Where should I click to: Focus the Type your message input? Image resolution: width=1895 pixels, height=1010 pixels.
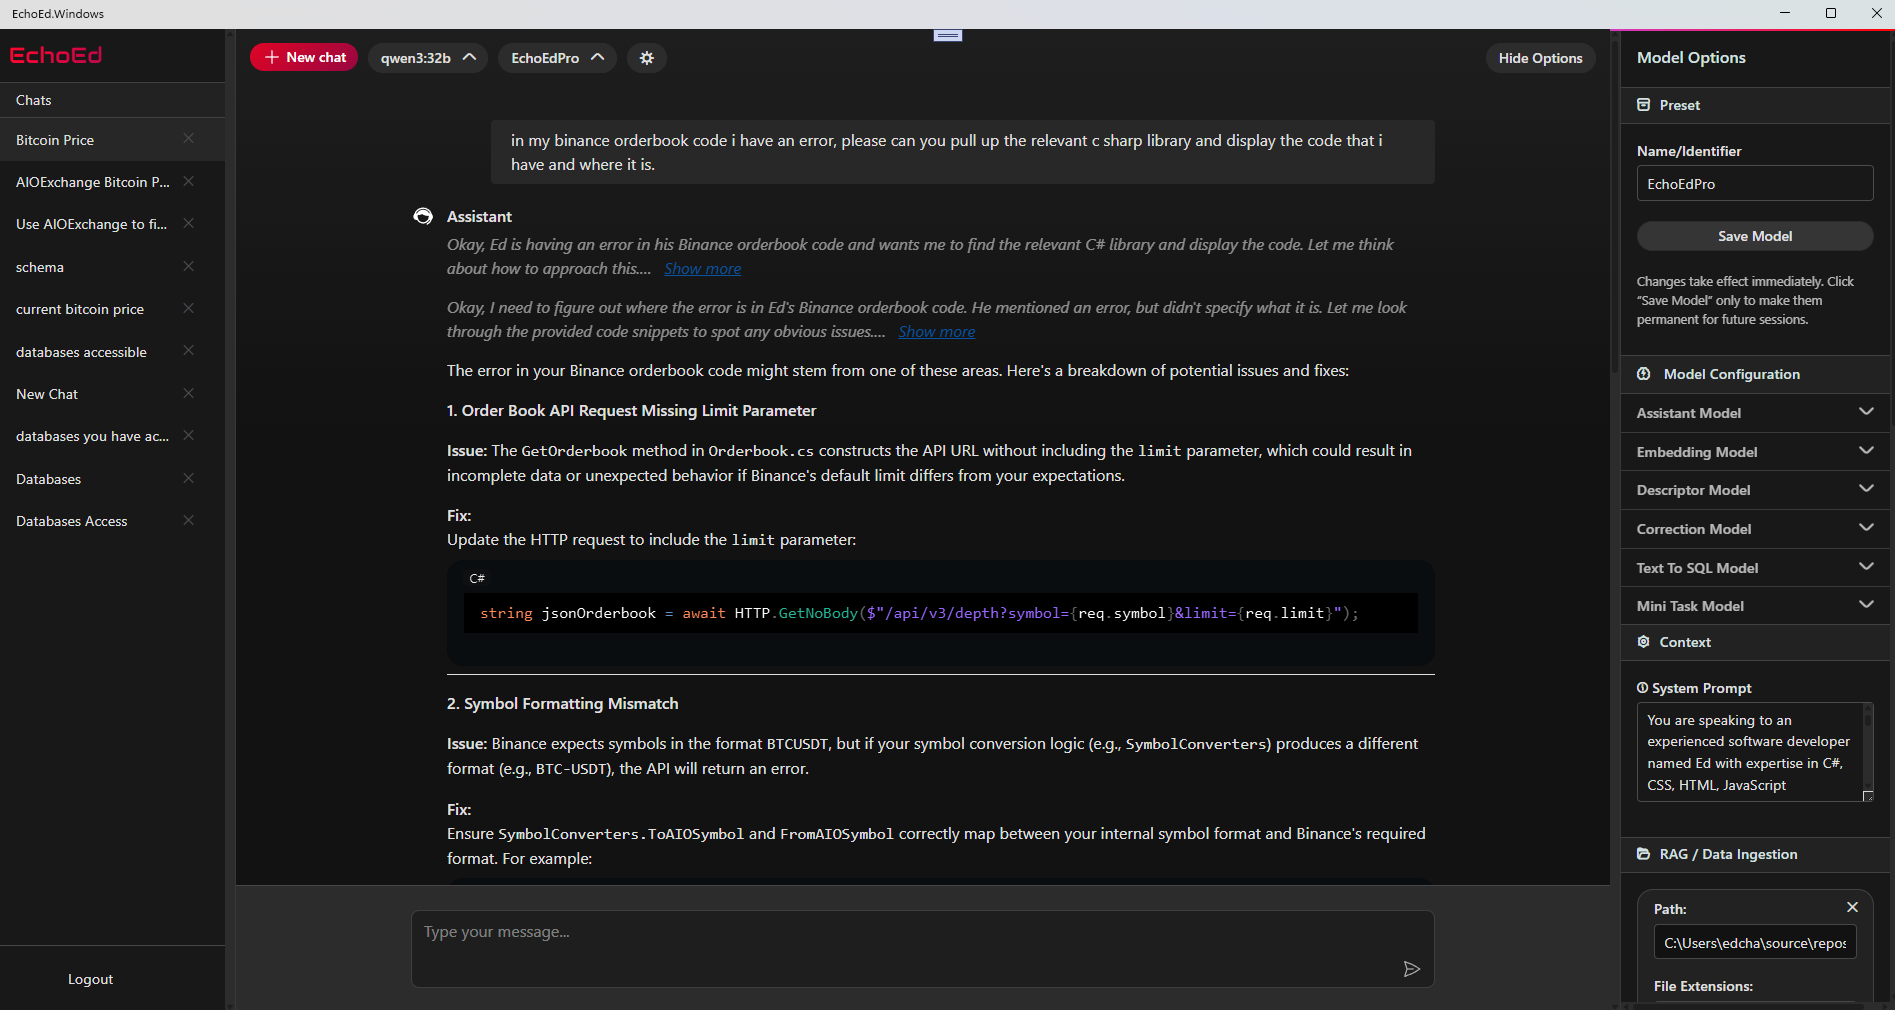[x=900, y=947]
